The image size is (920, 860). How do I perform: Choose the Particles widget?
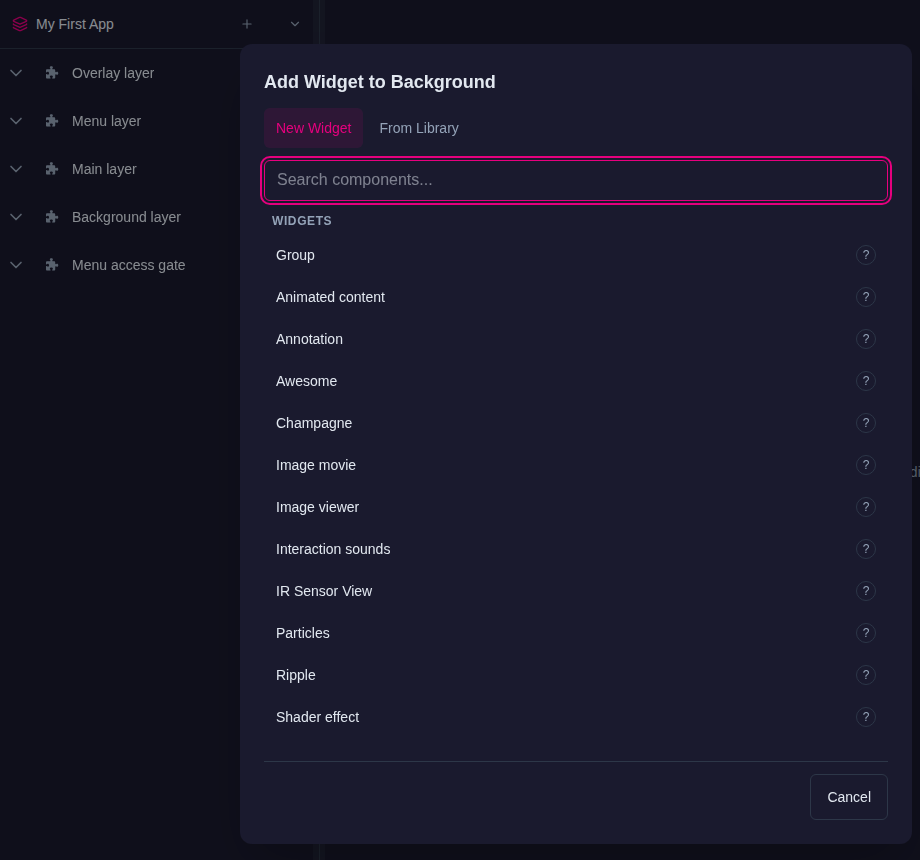click(x=576, y=633)
